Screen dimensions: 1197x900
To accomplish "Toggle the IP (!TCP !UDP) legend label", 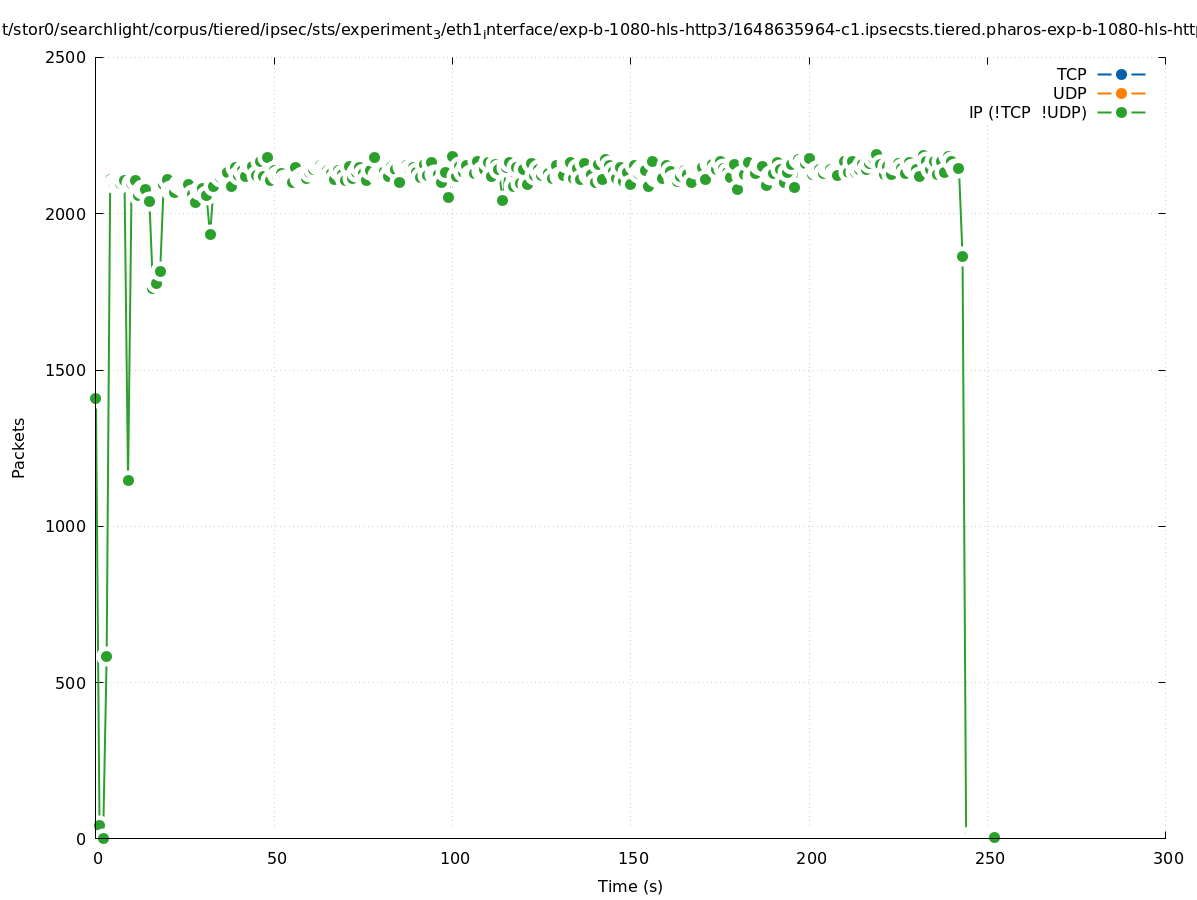I will tap(1027, 112).
